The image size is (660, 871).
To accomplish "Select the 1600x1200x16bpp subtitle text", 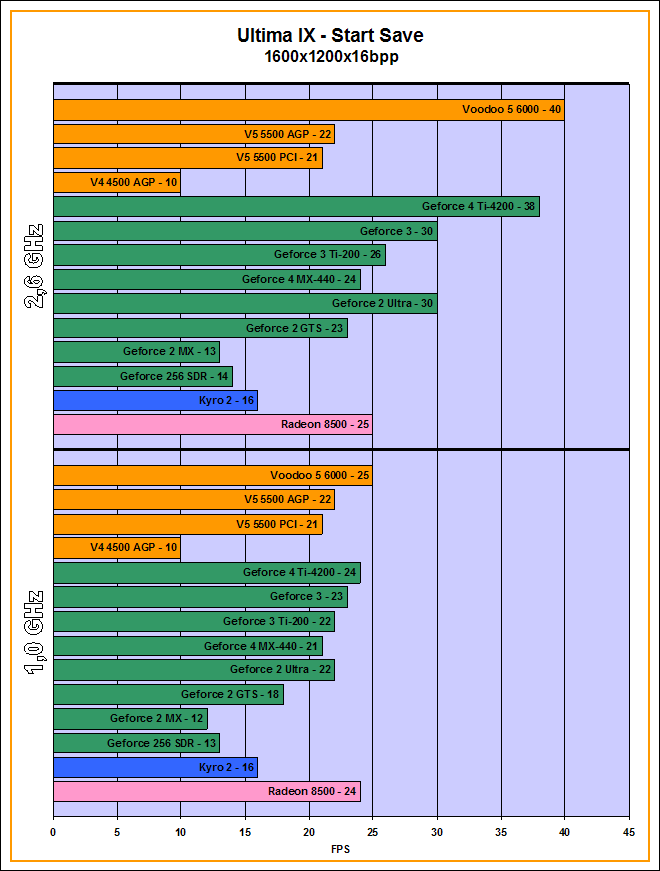I will (330, 58).
